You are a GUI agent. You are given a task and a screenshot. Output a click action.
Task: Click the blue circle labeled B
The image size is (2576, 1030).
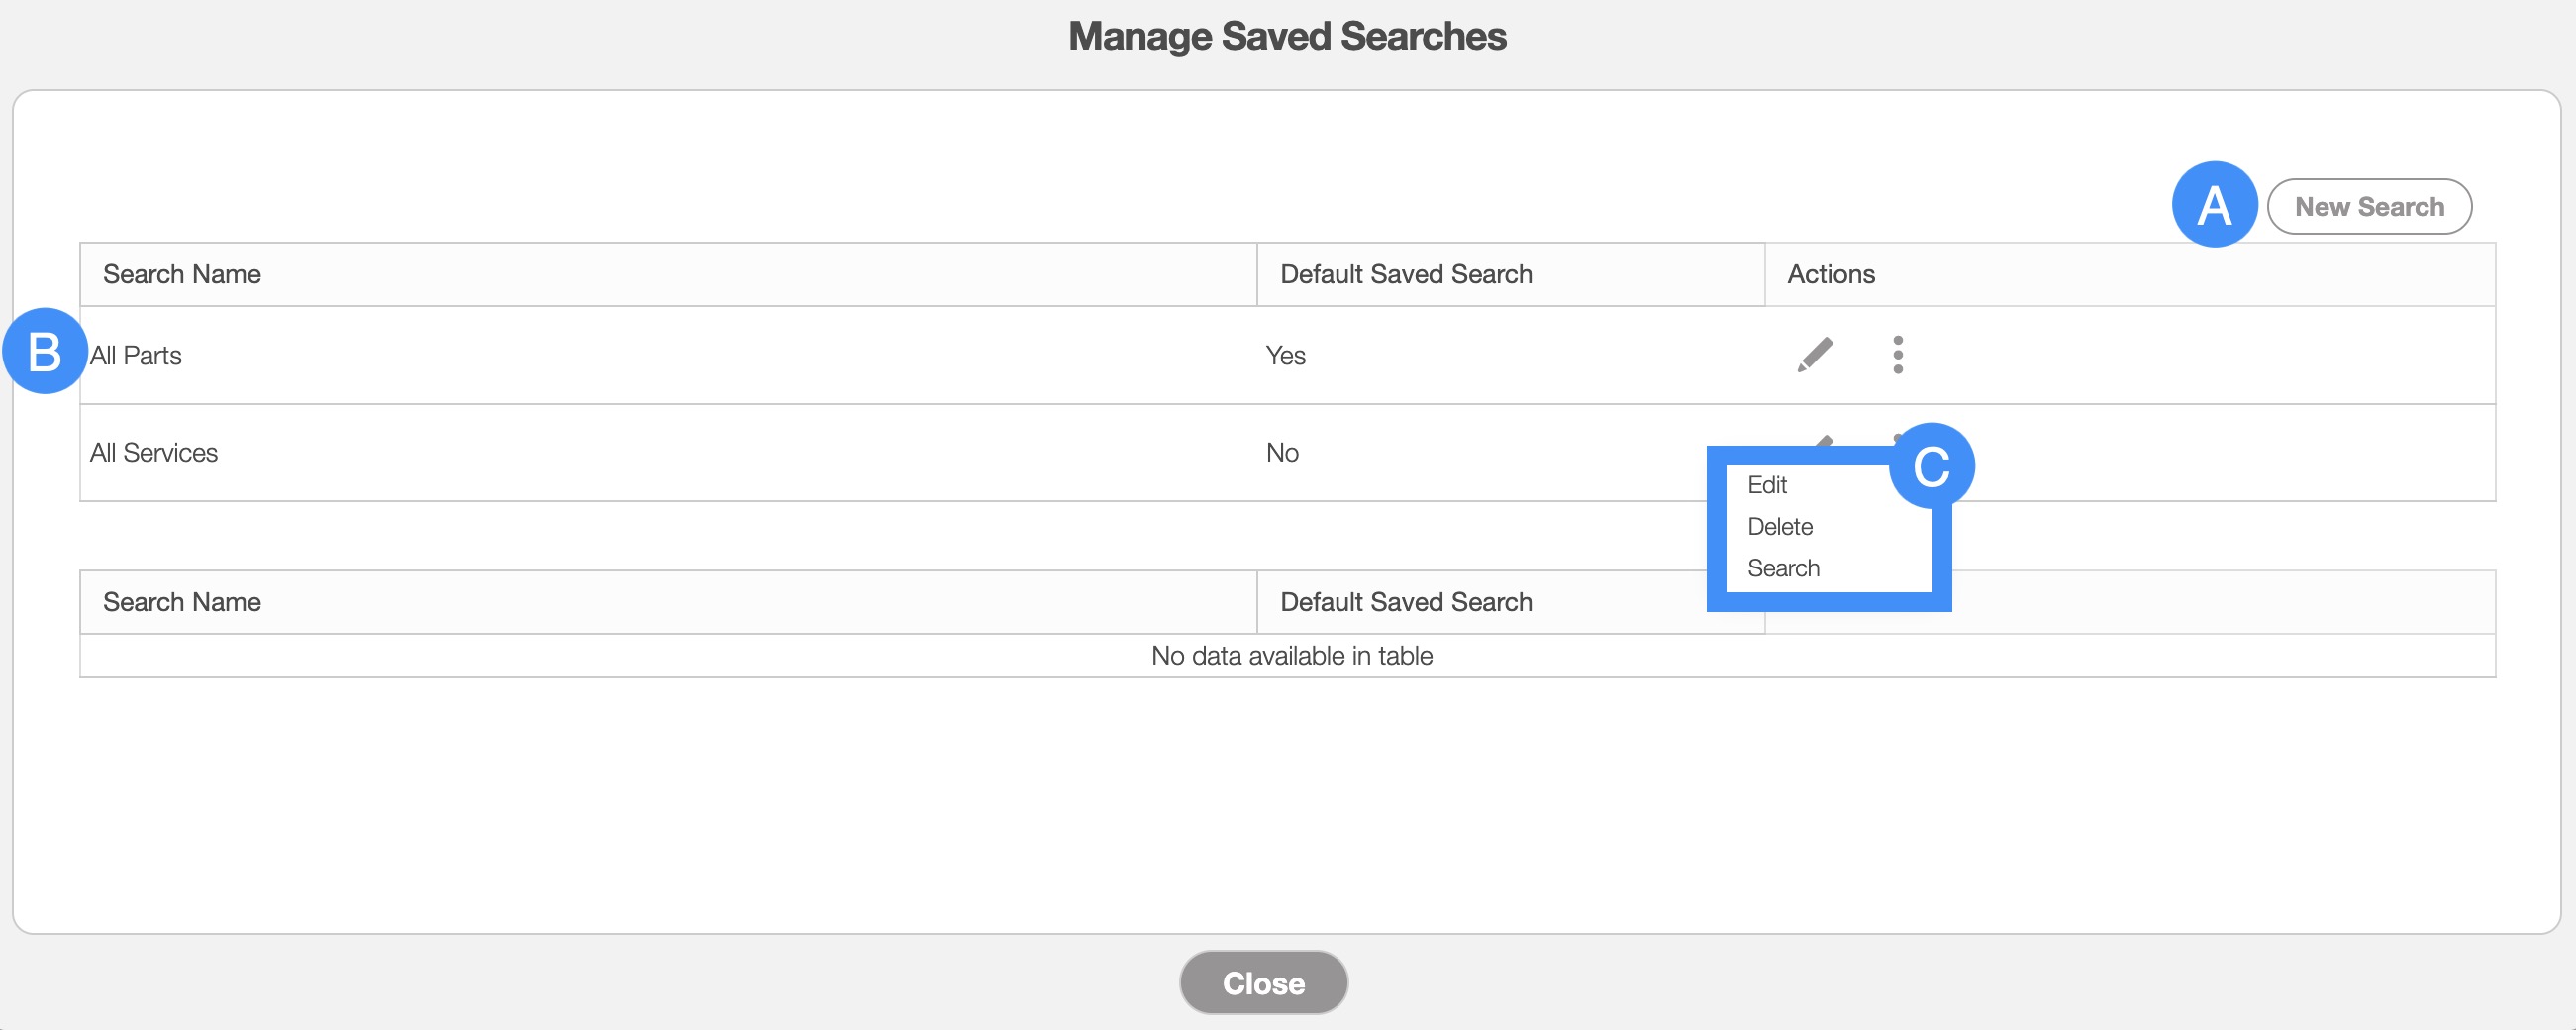44,351
